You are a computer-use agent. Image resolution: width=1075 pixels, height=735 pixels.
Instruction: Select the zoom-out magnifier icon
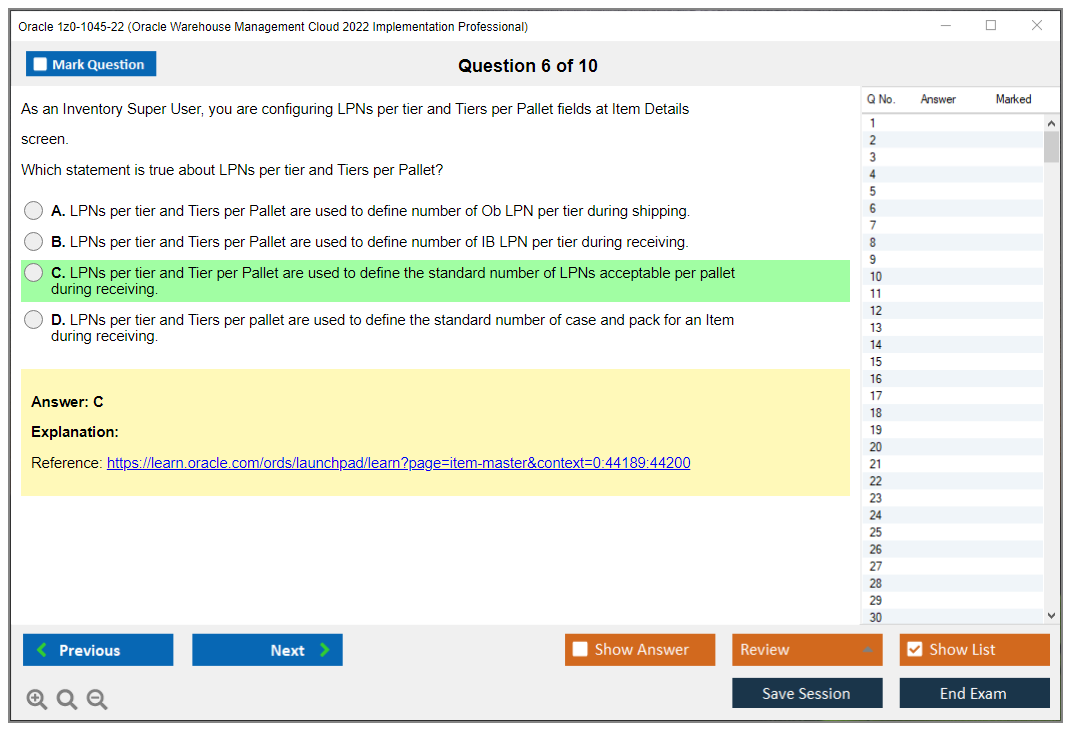pyautogui.click(x=96, y=698)
